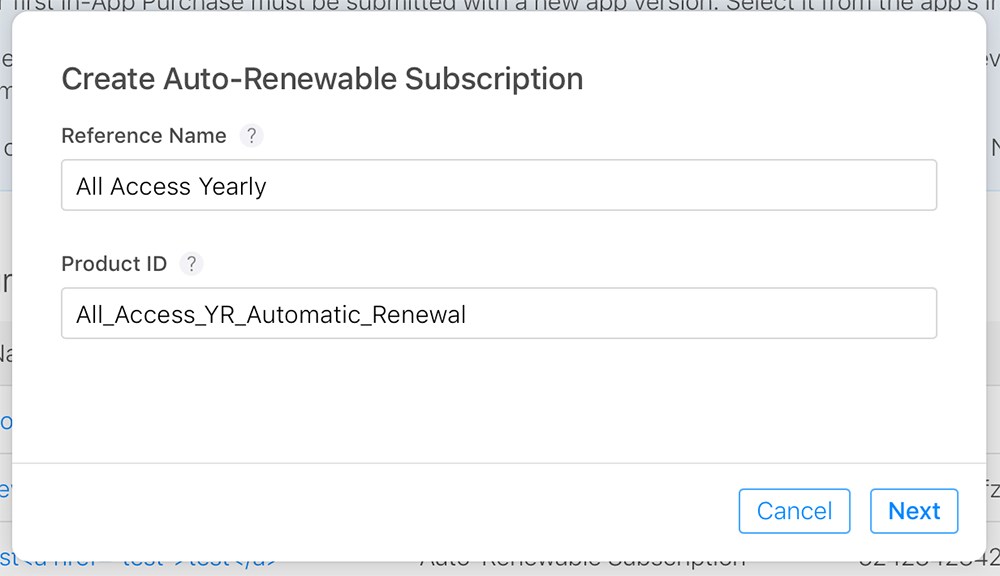Click the blank dialog area below Product ID
Screen dimensions: 1000x576
[x=499, y=401]
